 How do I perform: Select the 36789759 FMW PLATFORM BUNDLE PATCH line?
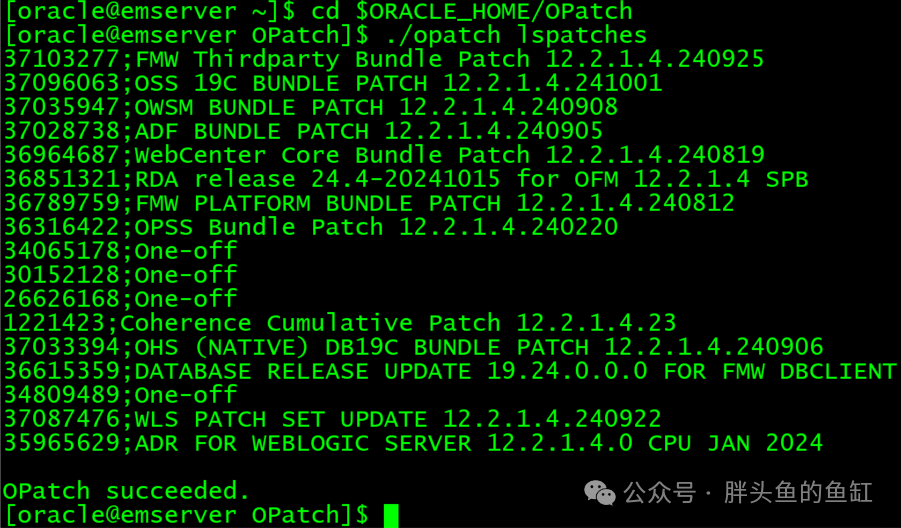(x=369, y=203)
